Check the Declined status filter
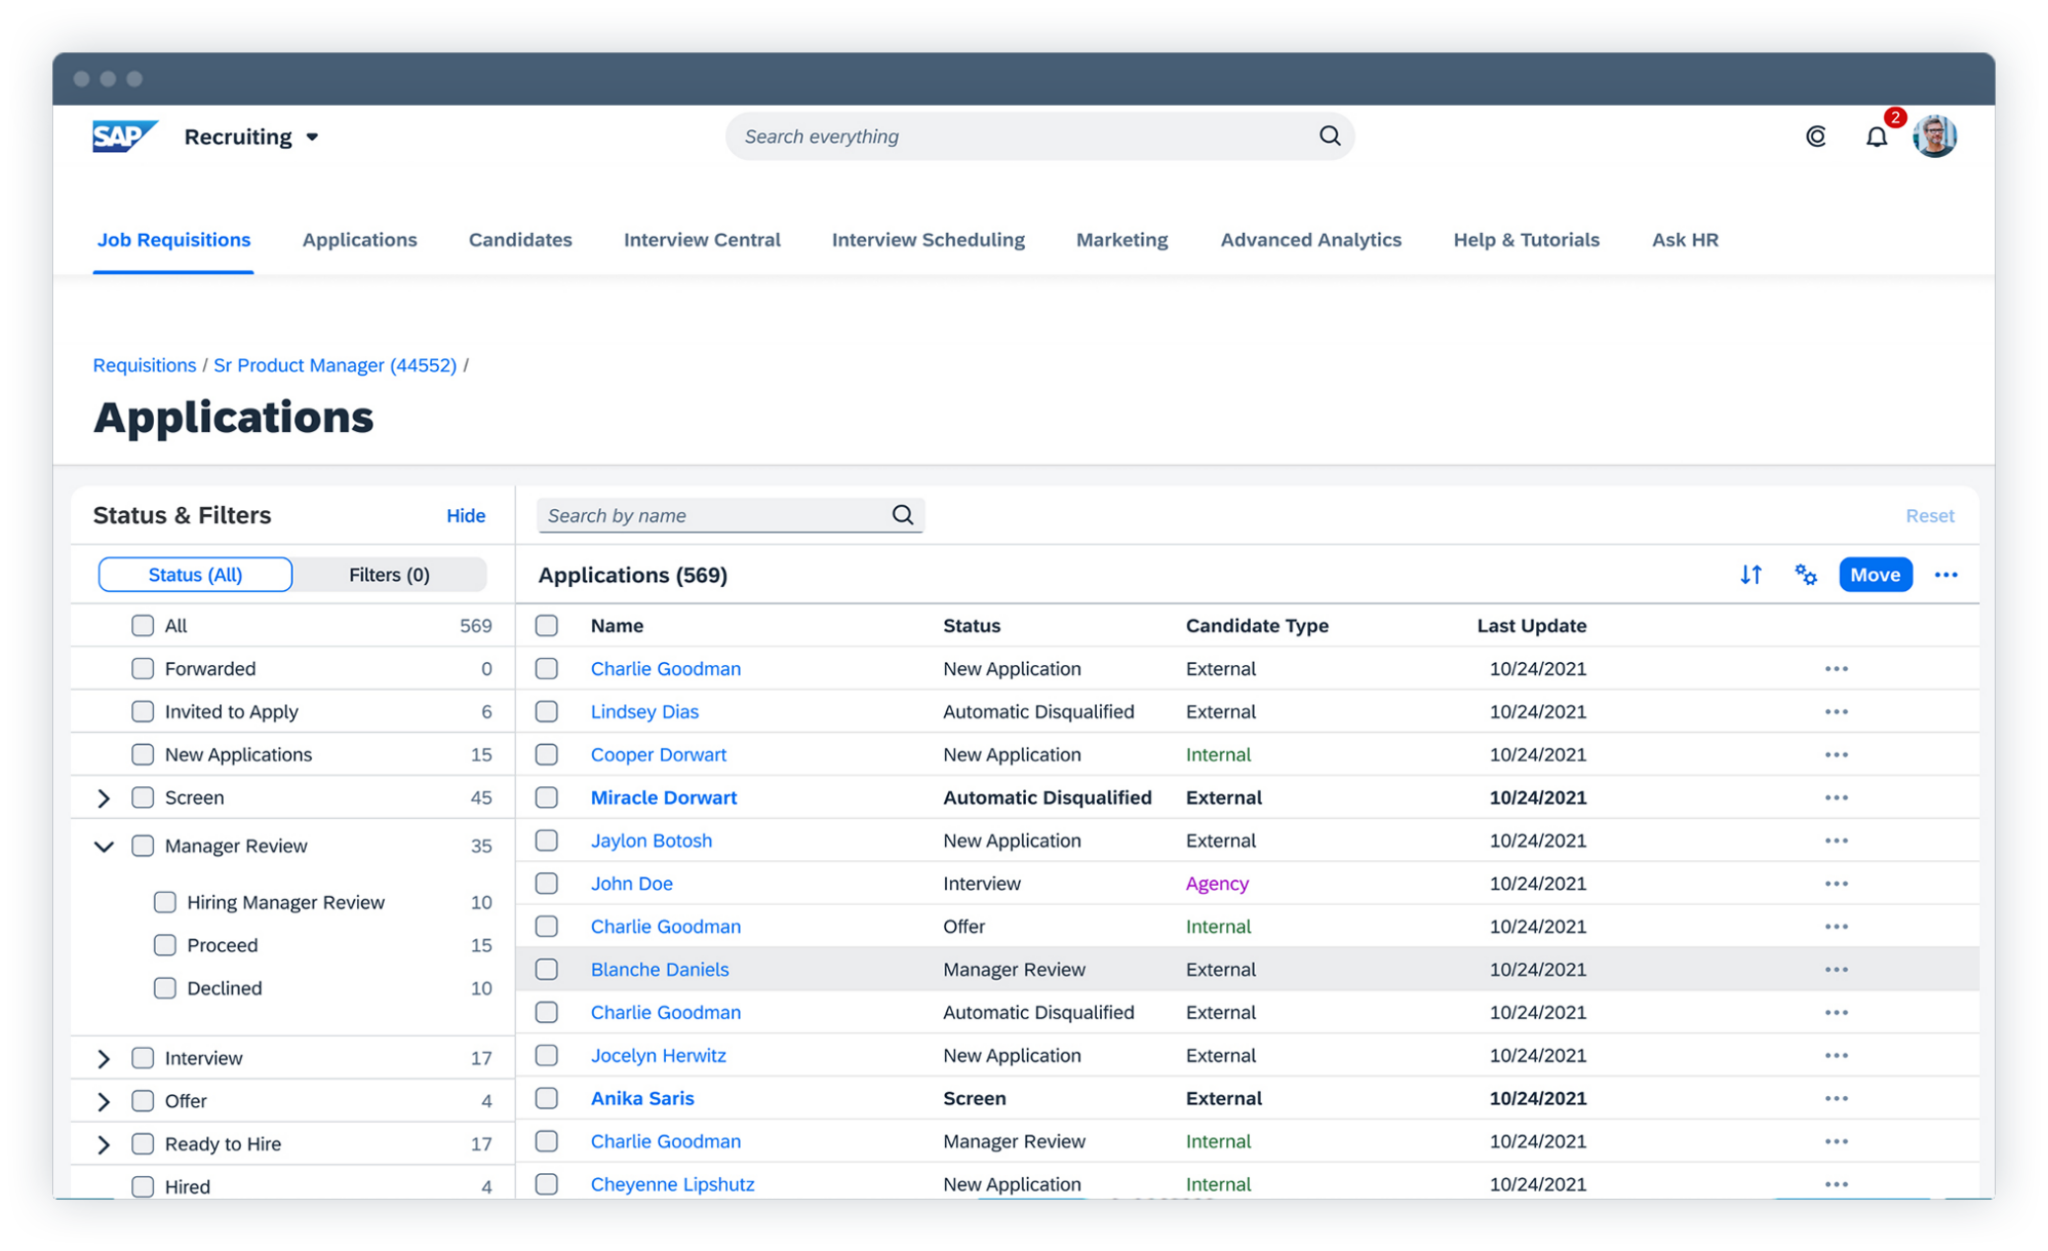The image size is (2048, 1251). [x=165, y=989]
